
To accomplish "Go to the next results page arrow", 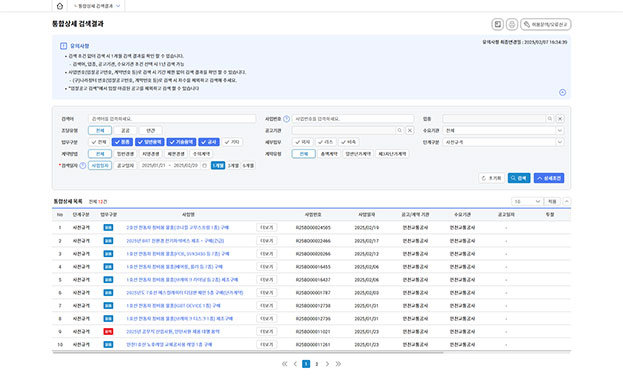I will click(327, 364).
